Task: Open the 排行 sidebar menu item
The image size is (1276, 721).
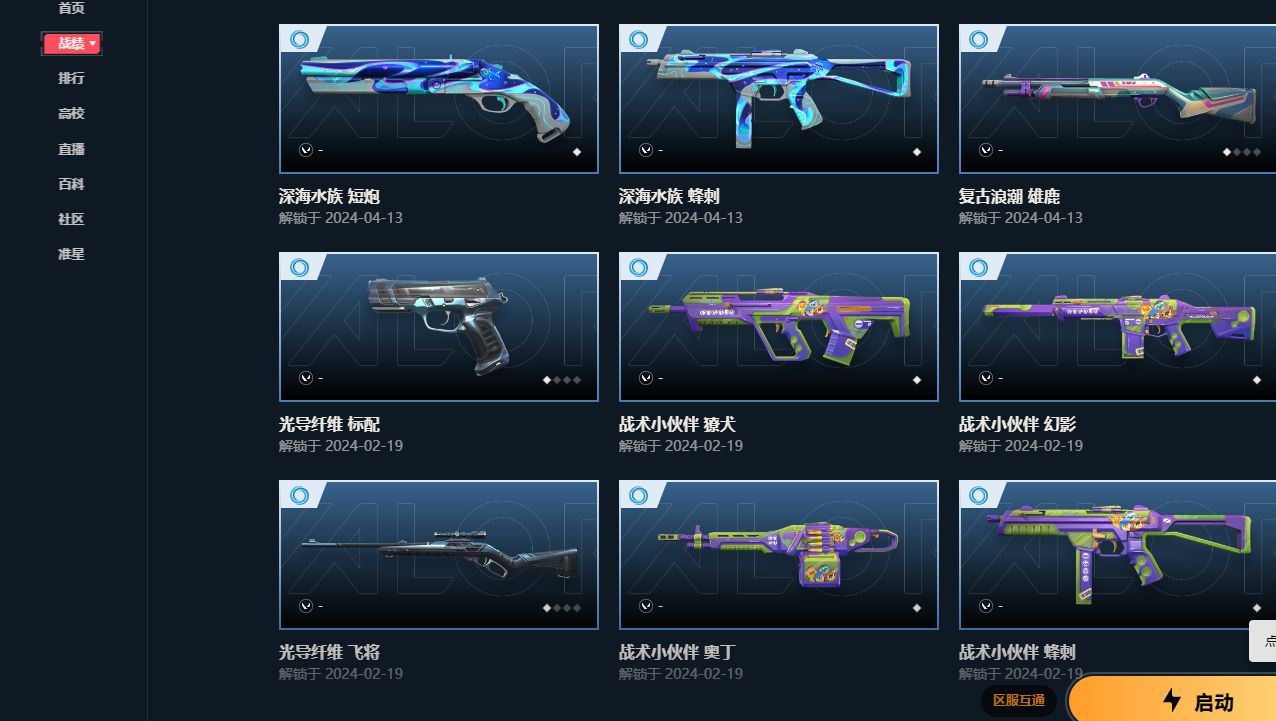Action: pyautogui.click(x=71, y=78)
